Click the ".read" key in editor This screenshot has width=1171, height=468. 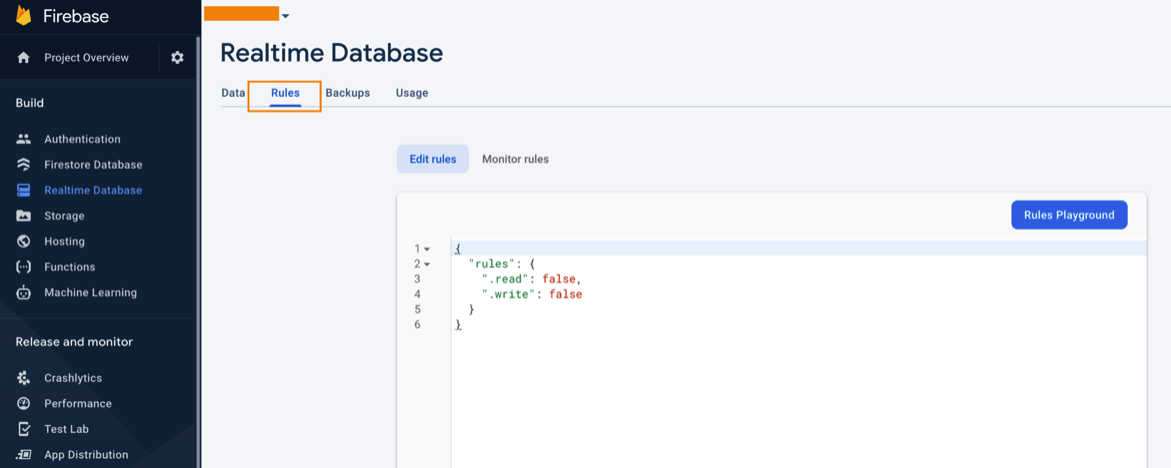[506, 279]
